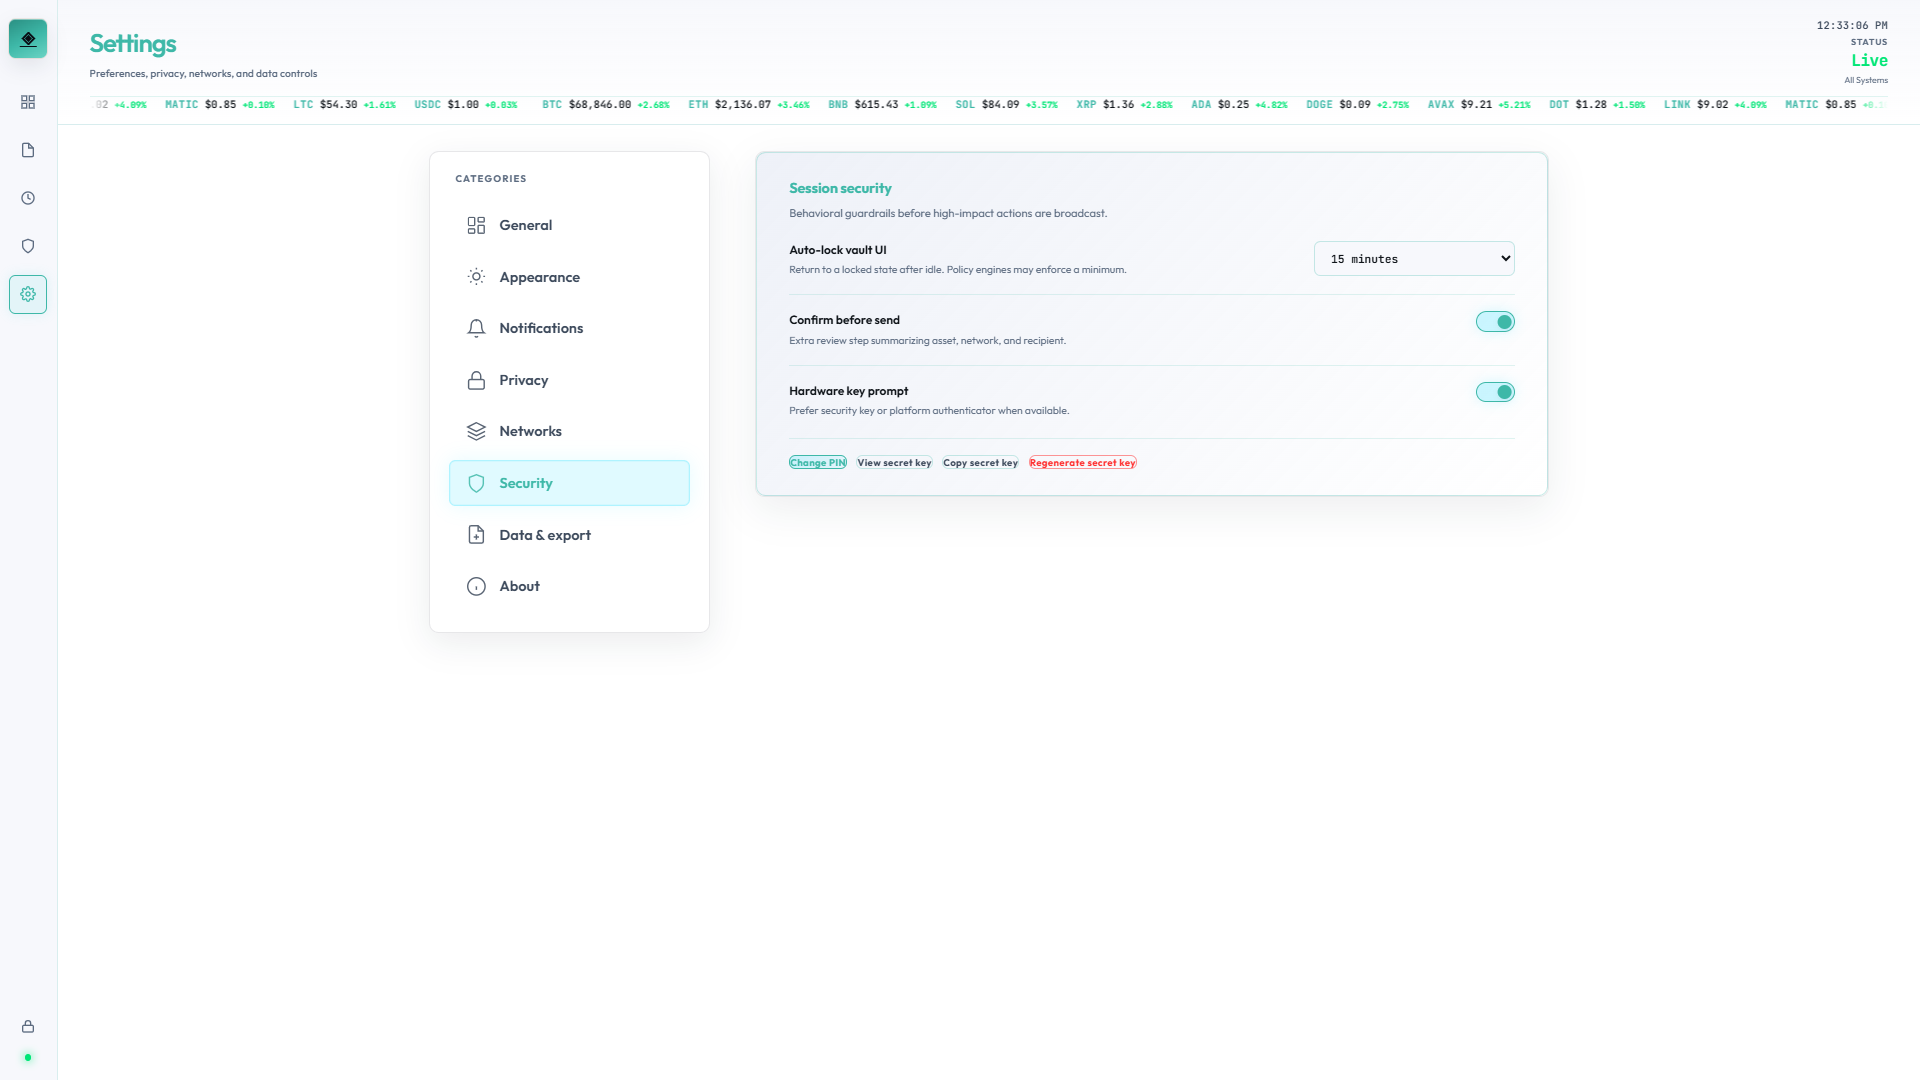Click the BTC price in the ticker
The width and height of the screenshot is (1920, 1080).
coord(599,104)
